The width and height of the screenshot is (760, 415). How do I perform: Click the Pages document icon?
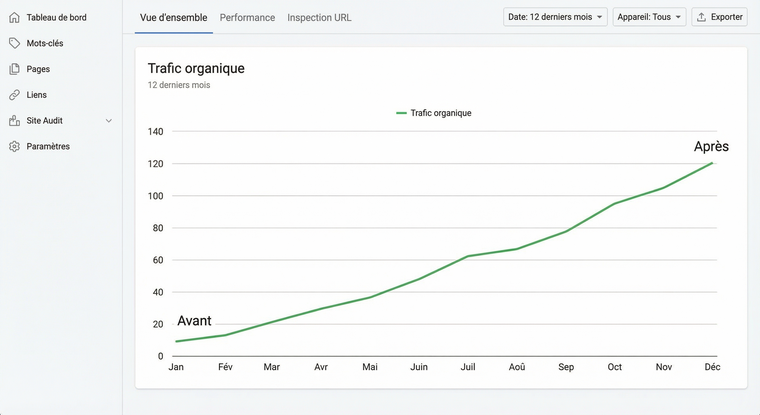tap(14, 69)
